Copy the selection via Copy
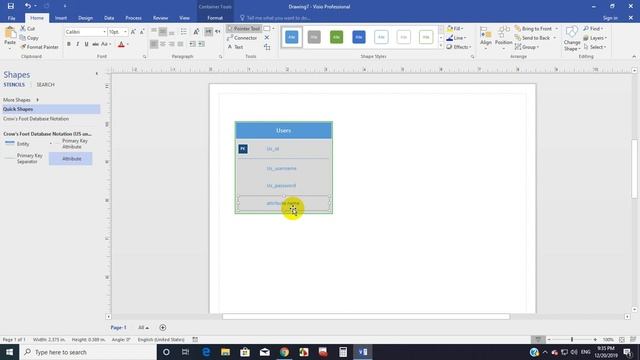The width and height of the screenshot is (640, 360). 29,38
